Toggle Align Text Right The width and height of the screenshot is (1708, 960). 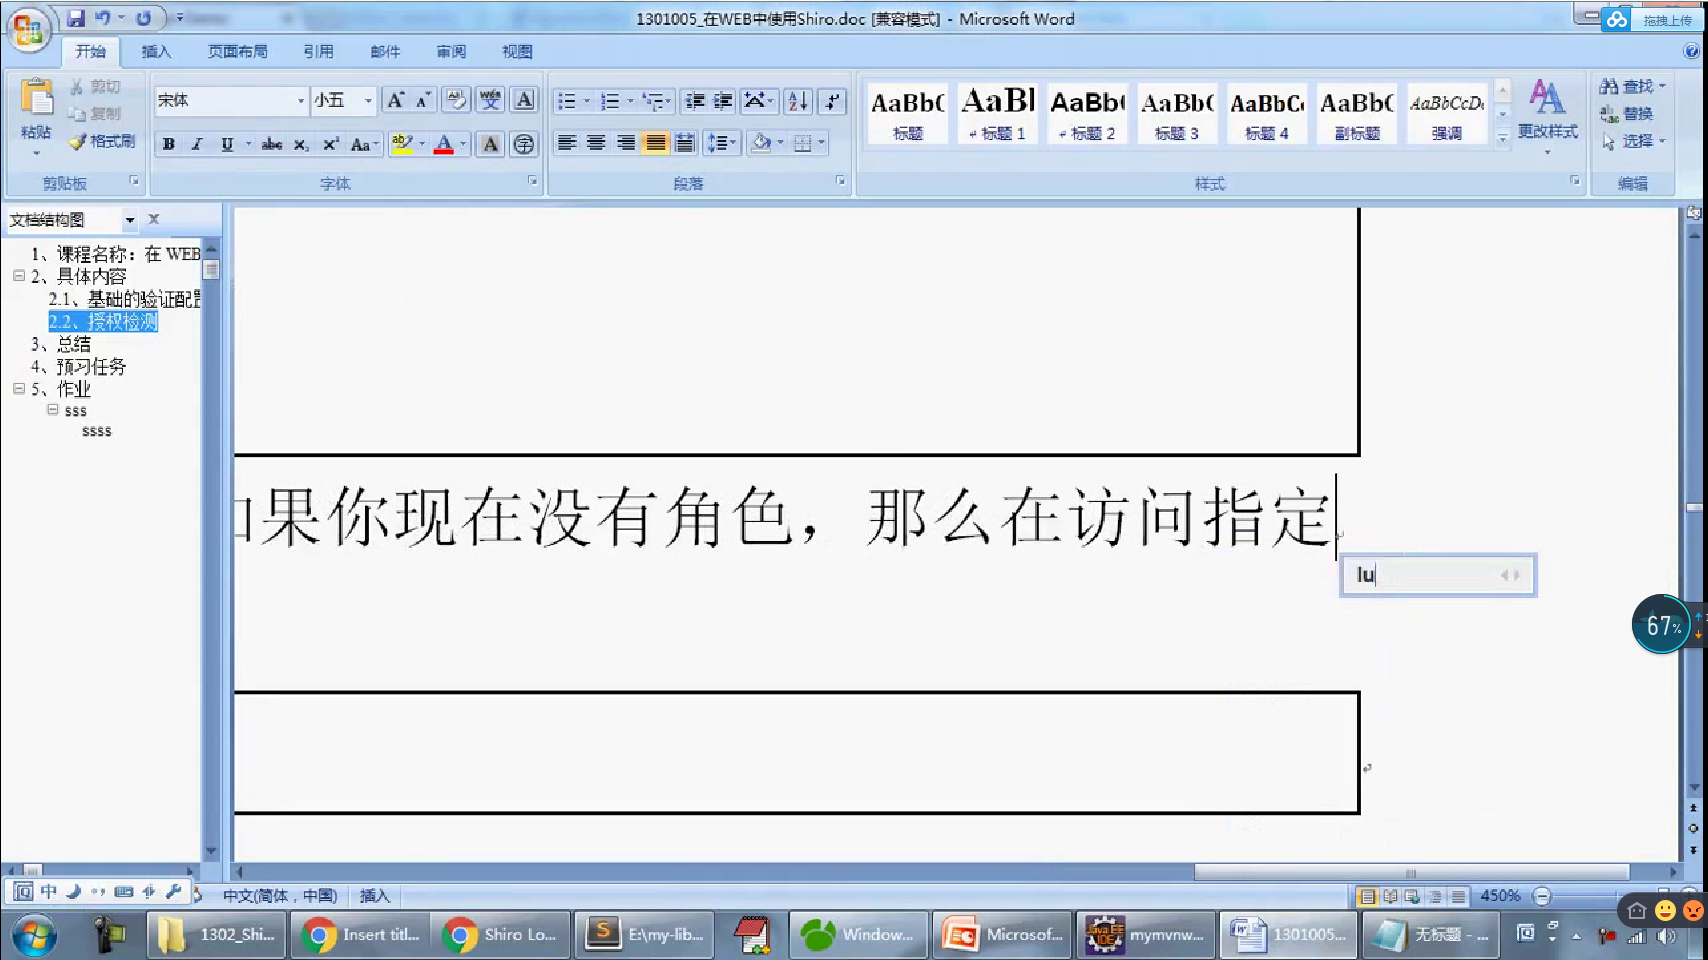pos(626,143)
